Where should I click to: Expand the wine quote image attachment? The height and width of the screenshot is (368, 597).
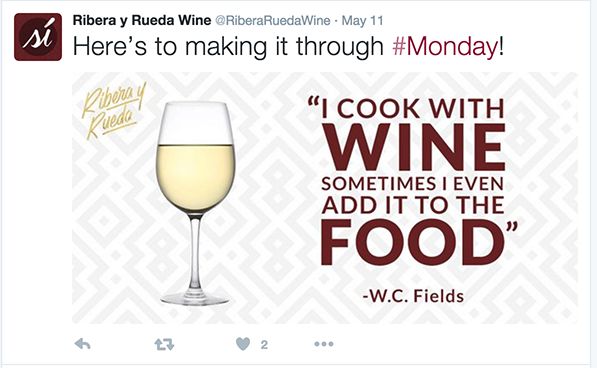click(325, 198)
